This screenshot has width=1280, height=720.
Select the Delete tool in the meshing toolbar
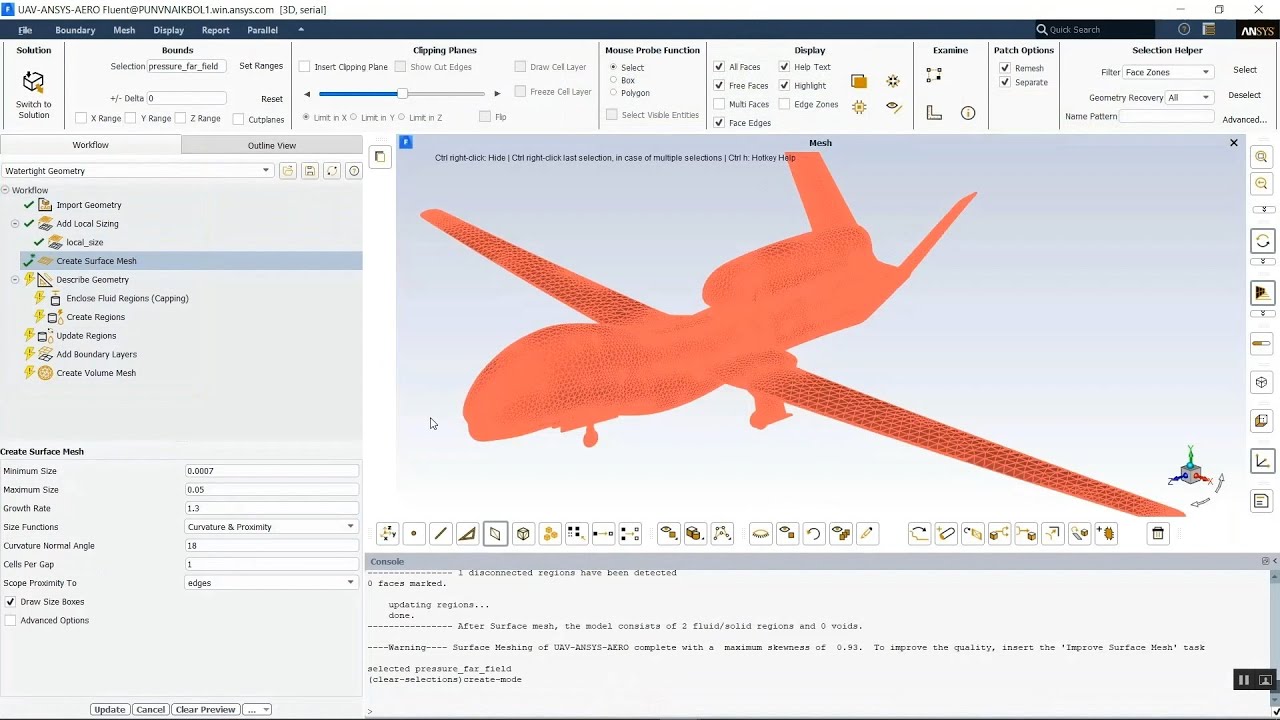click(x=1157, y=533)
